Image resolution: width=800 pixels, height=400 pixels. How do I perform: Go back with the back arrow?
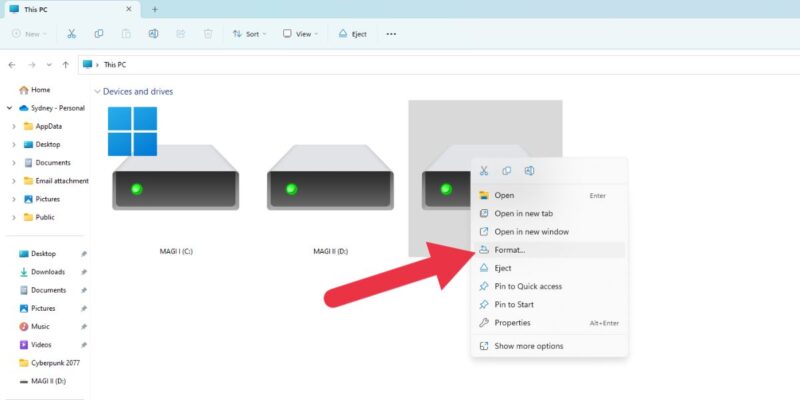[12, 65]
